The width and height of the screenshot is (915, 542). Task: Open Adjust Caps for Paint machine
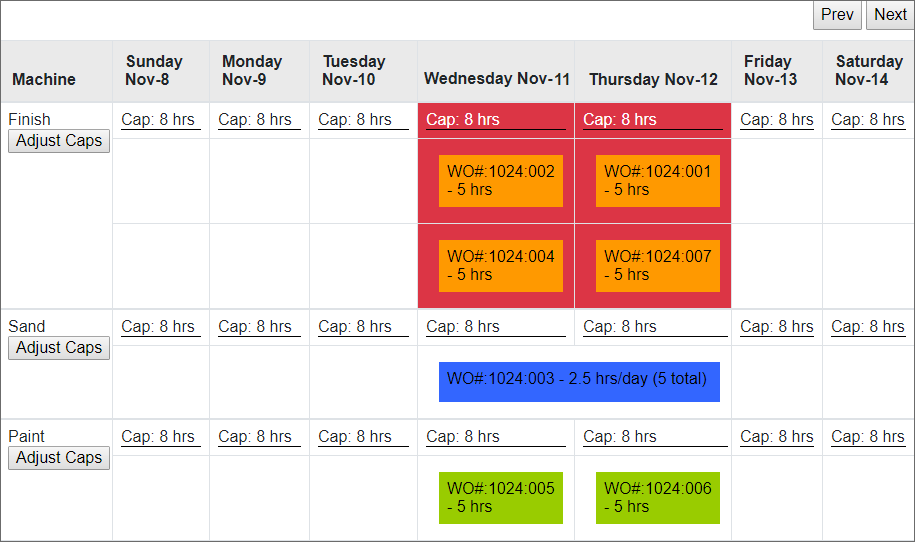point(59,458)
